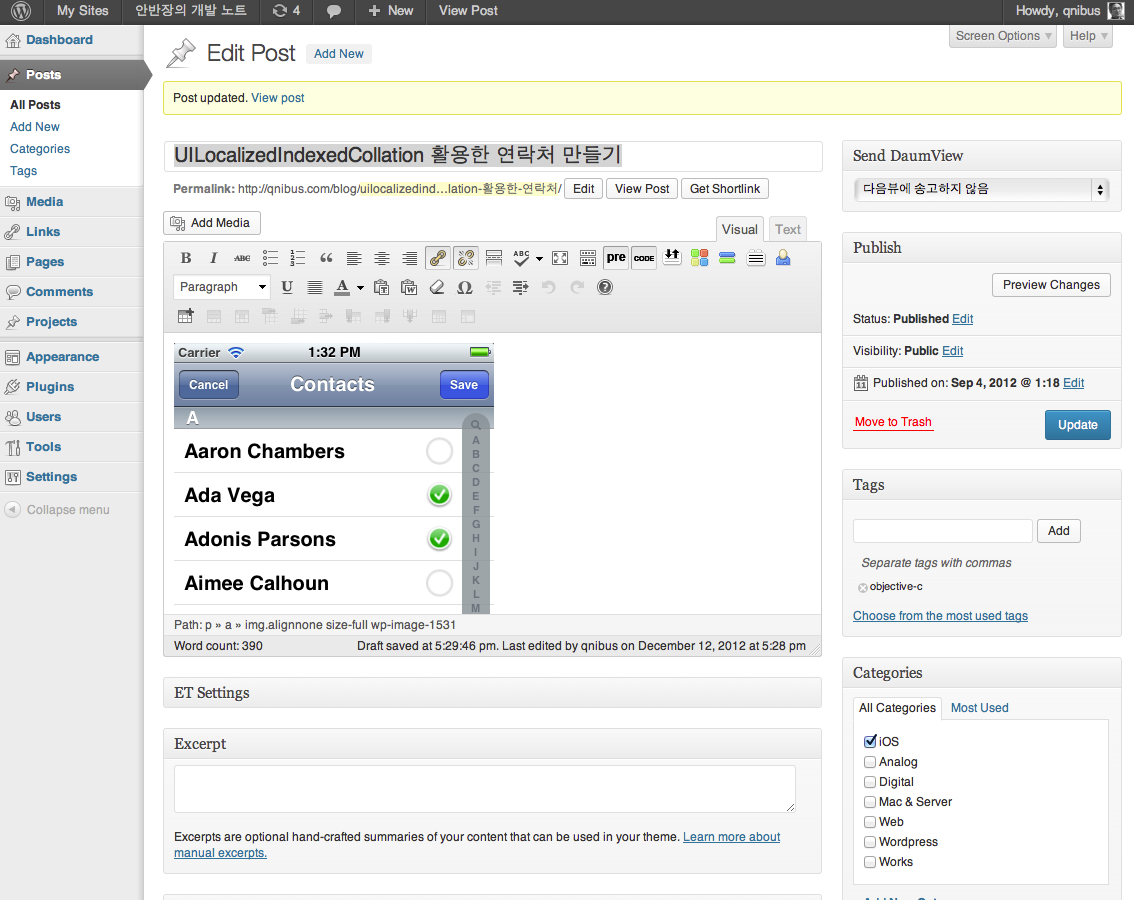Open the Paragraph format dropdown
The image size is (1134, 900).
[222, 287]
